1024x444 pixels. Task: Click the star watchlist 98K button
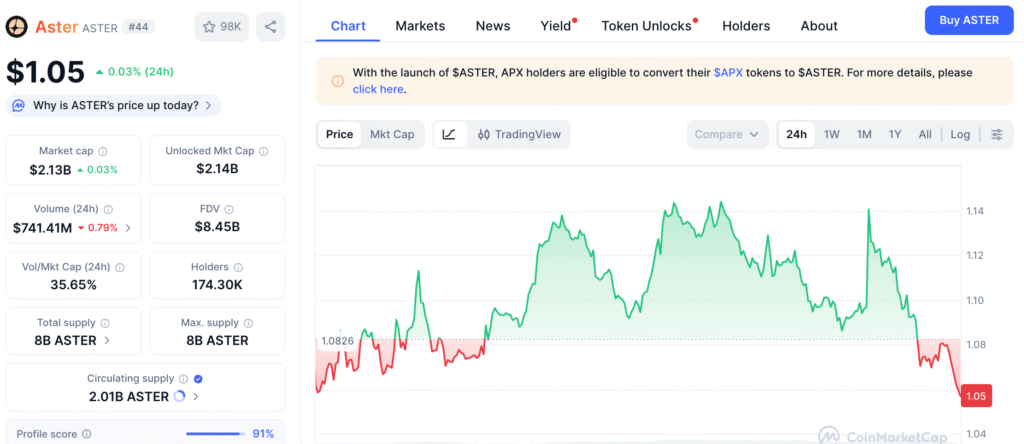222,27
